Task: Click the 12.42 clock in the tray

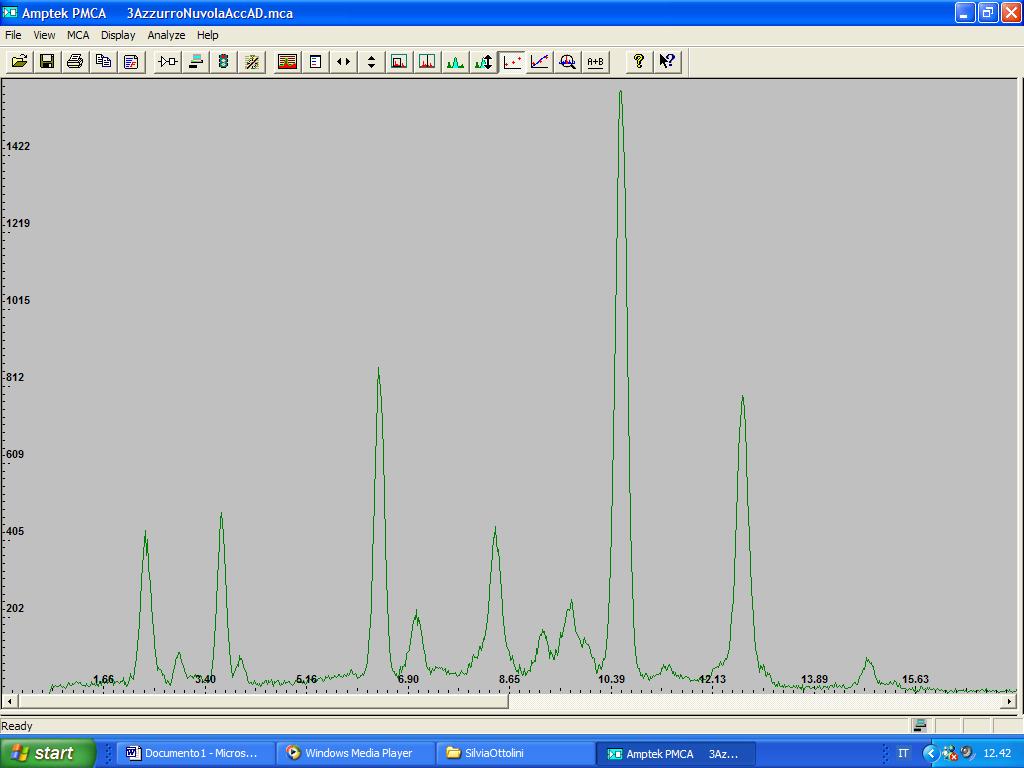Action: (x=997, y=754)
